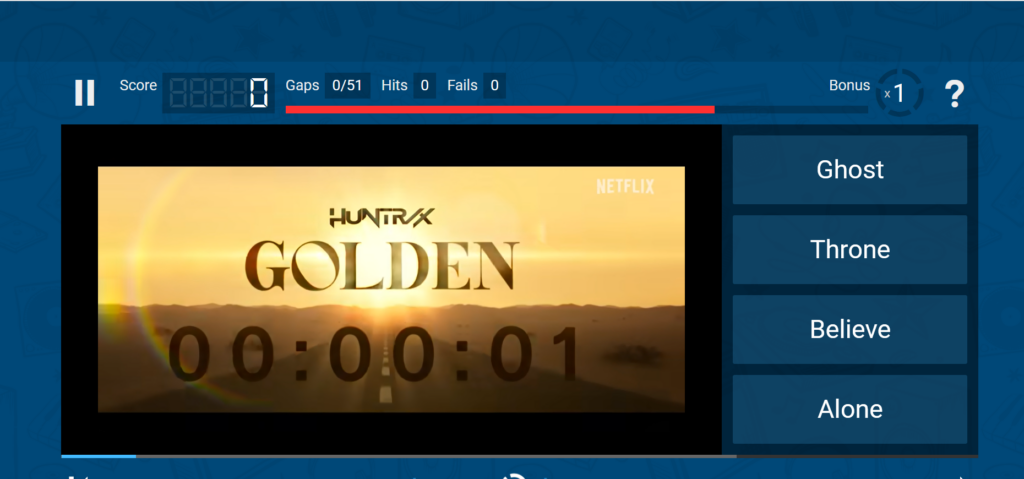Click the red timer bar
The width and height of the screenshot is (1024, 479).
pyautogui.click(x=500, y=109)
